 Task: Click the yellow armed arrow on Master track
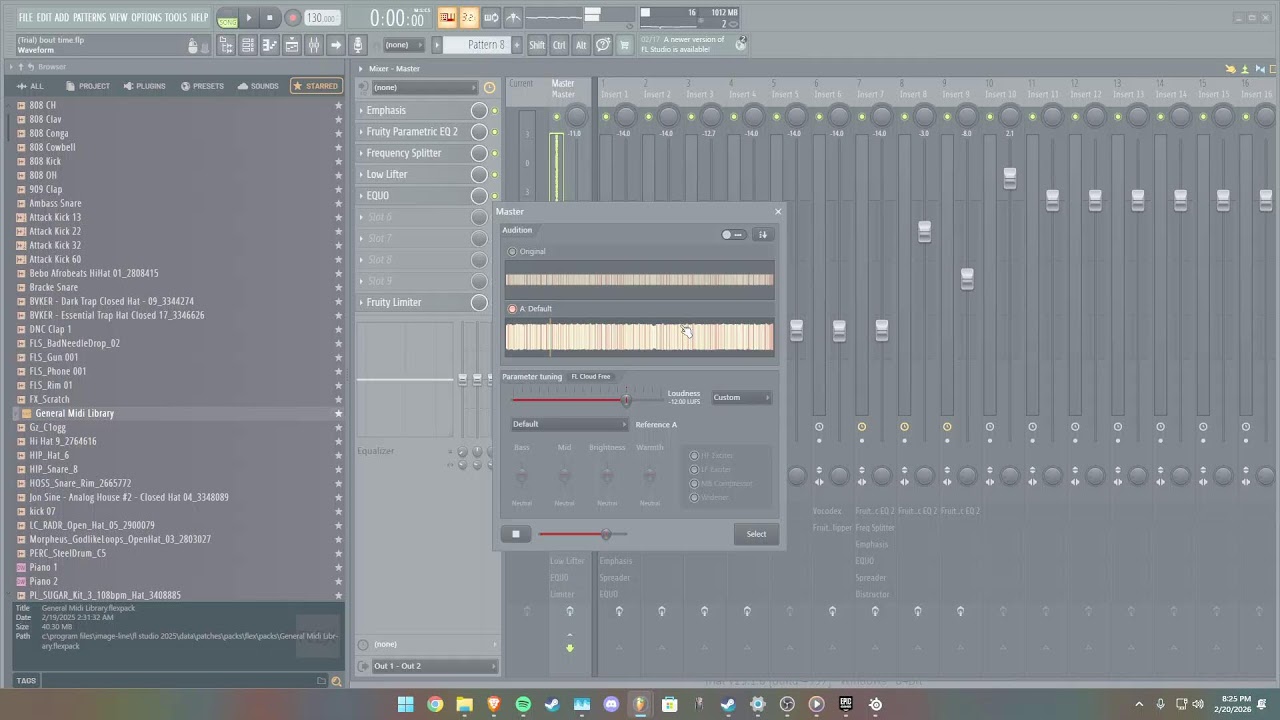(570, 647)
